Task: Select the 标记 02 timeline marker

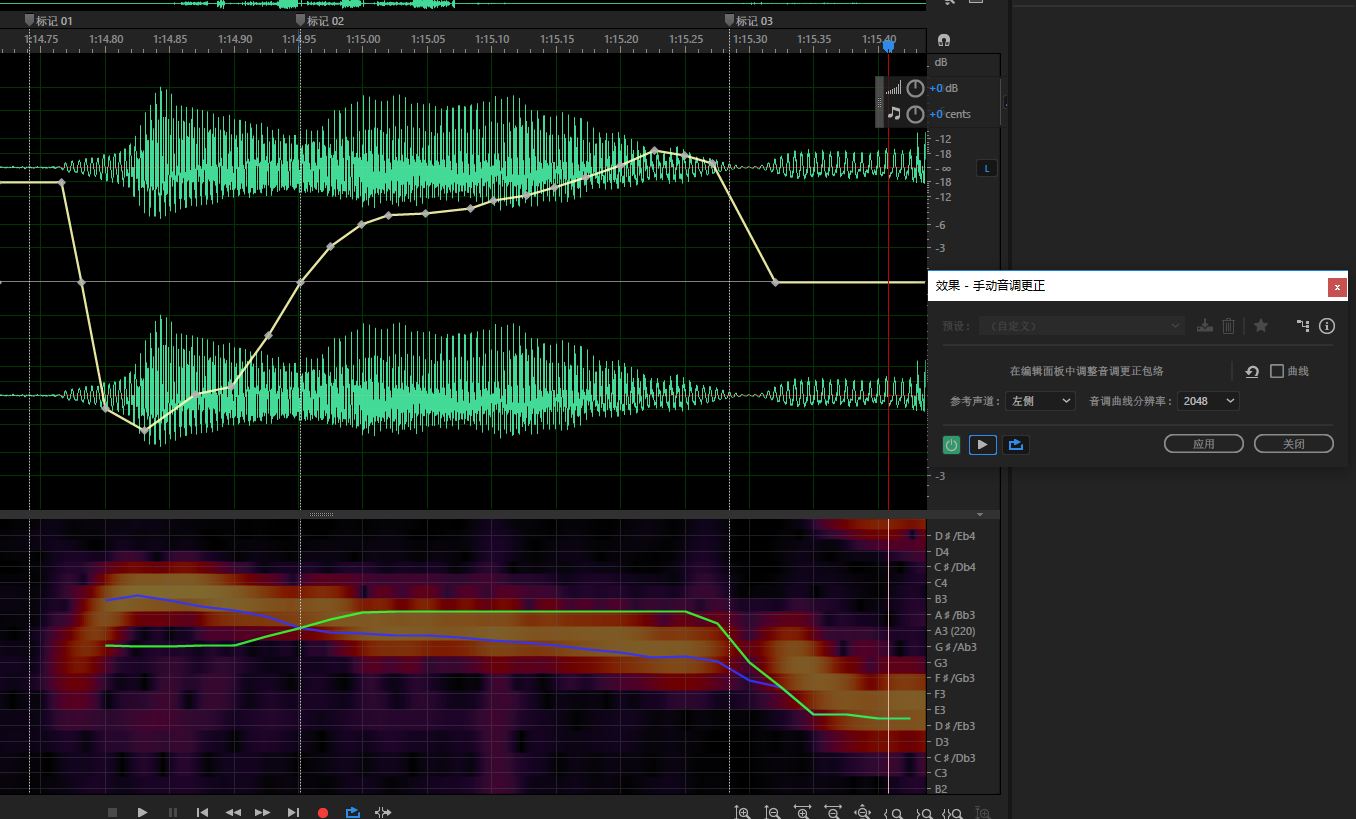Action: point(300,20)
